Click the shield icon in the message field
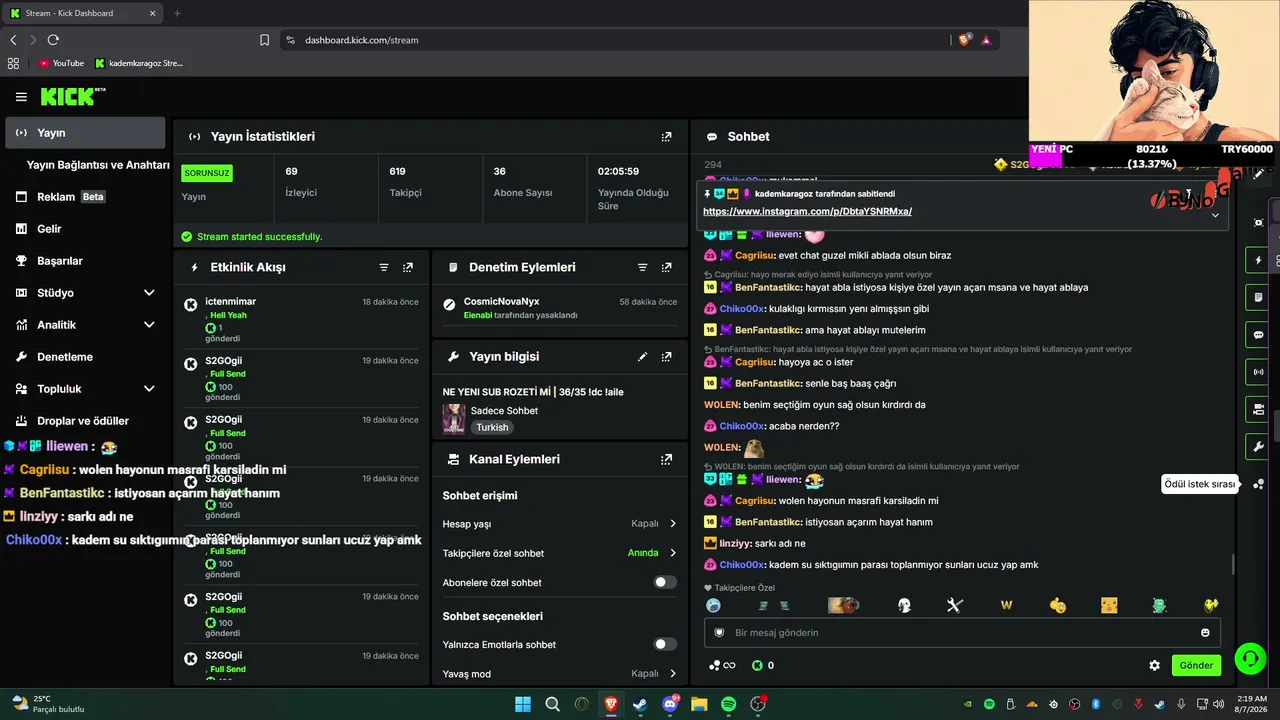 pos(719,633)
